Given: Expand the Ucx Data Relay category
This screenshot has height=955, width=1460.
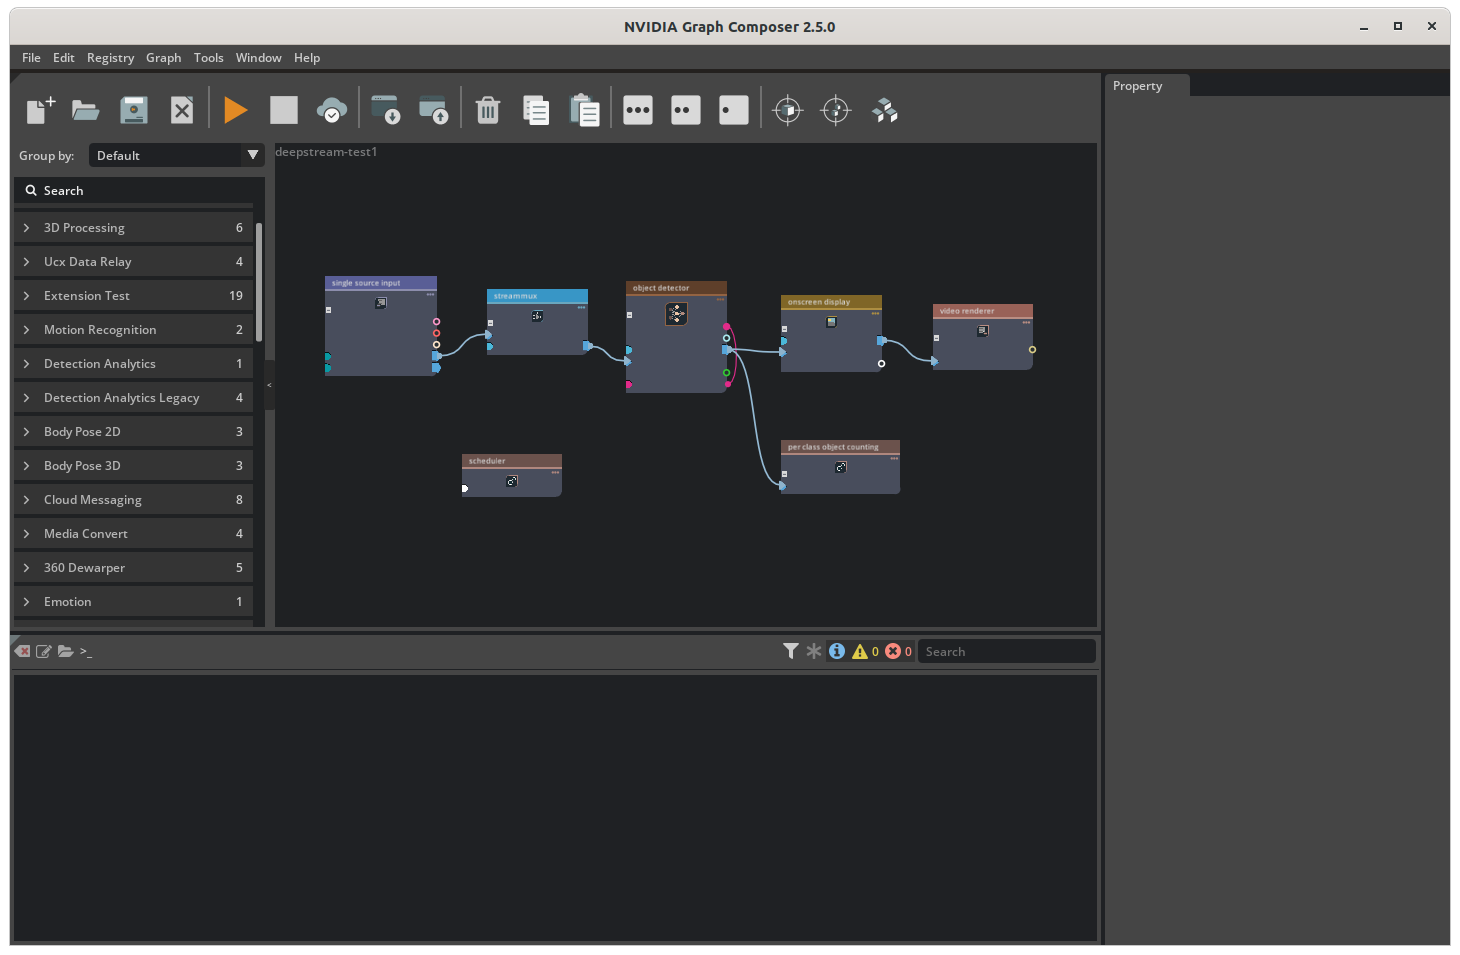Looking at the screenshot, I should coord(133,262).
